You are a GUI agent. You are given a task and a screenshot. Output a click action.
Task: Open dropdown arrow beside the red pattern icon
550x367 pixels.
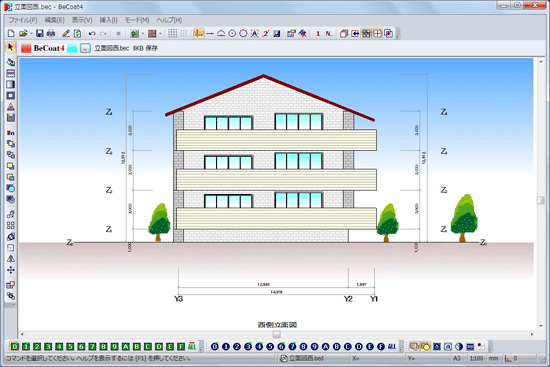[160, 34]
